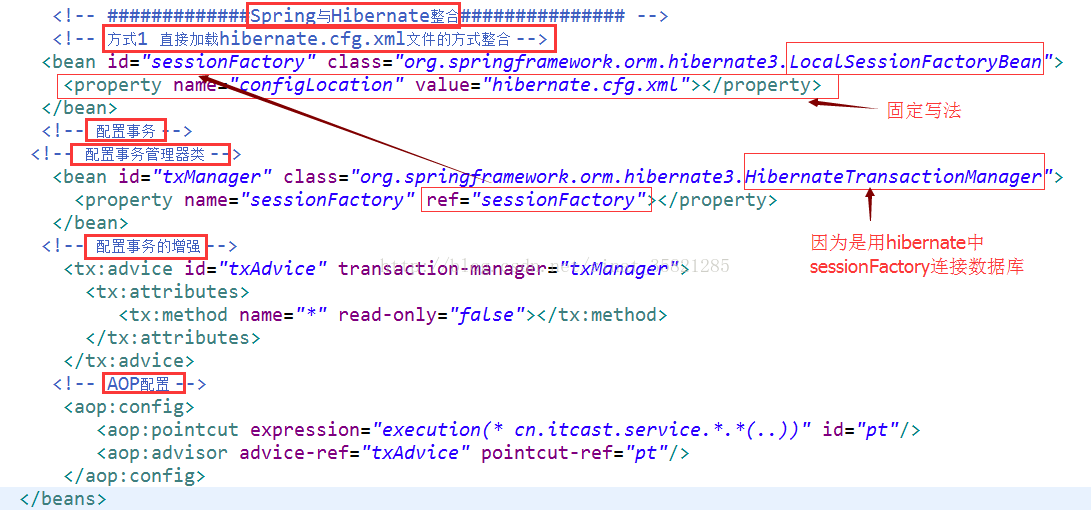Viewport: 1091px width, 511px height.
Task: Click id="txAdvice" in the tx:advice tag
Action: pos(255,269)
